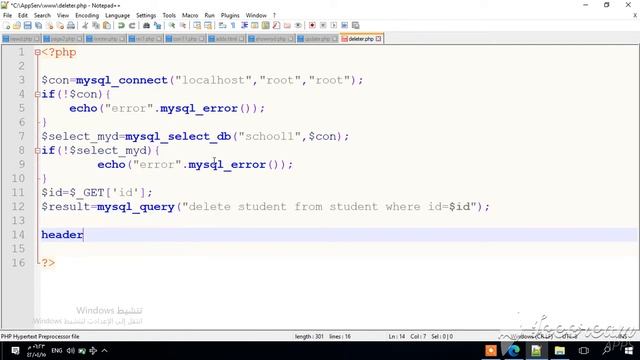The image size is (640, 360).
Task: Open the Encoding menu
Action: (87, 16)
